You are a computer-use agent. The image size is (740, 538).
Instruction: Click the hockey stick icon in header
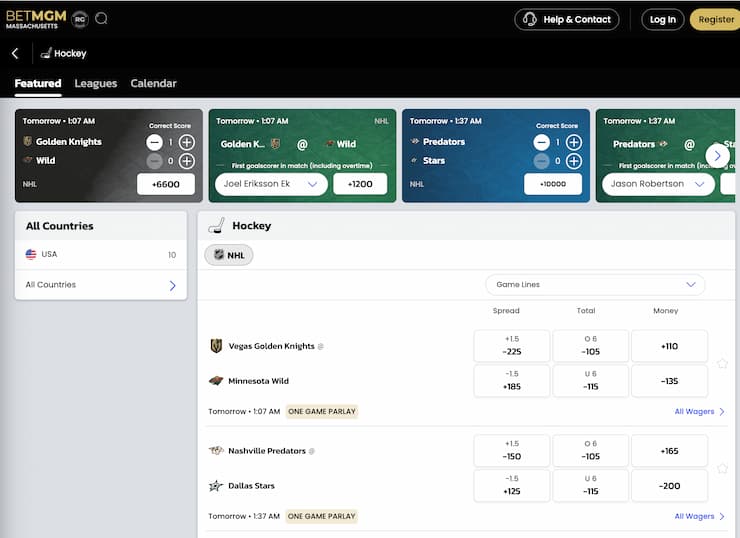point(46,53)
